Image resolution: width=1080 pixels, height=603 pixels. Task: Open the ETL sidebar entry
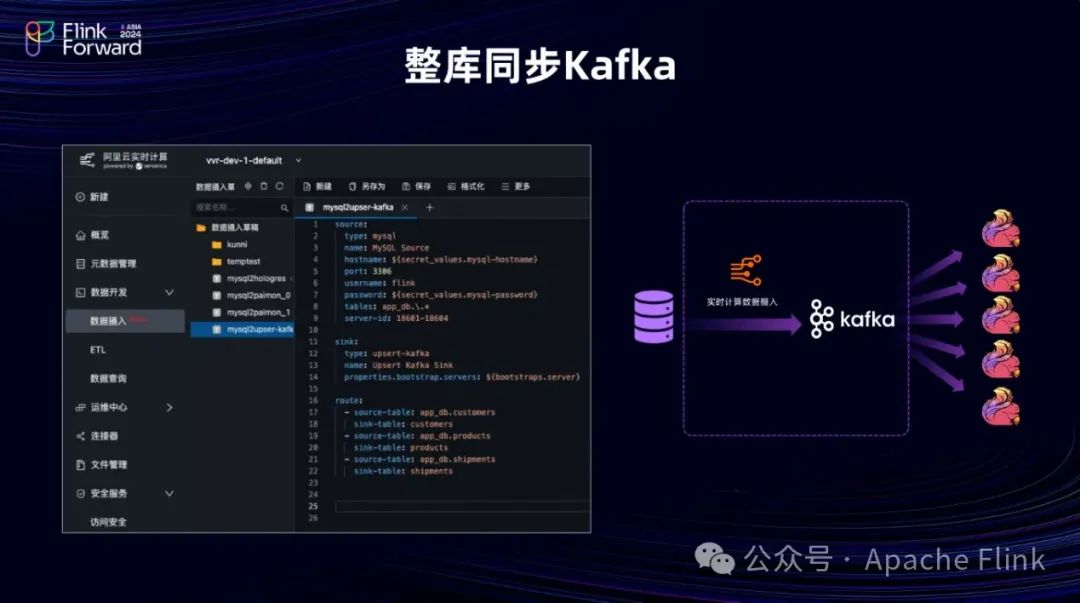coord(98,350)
